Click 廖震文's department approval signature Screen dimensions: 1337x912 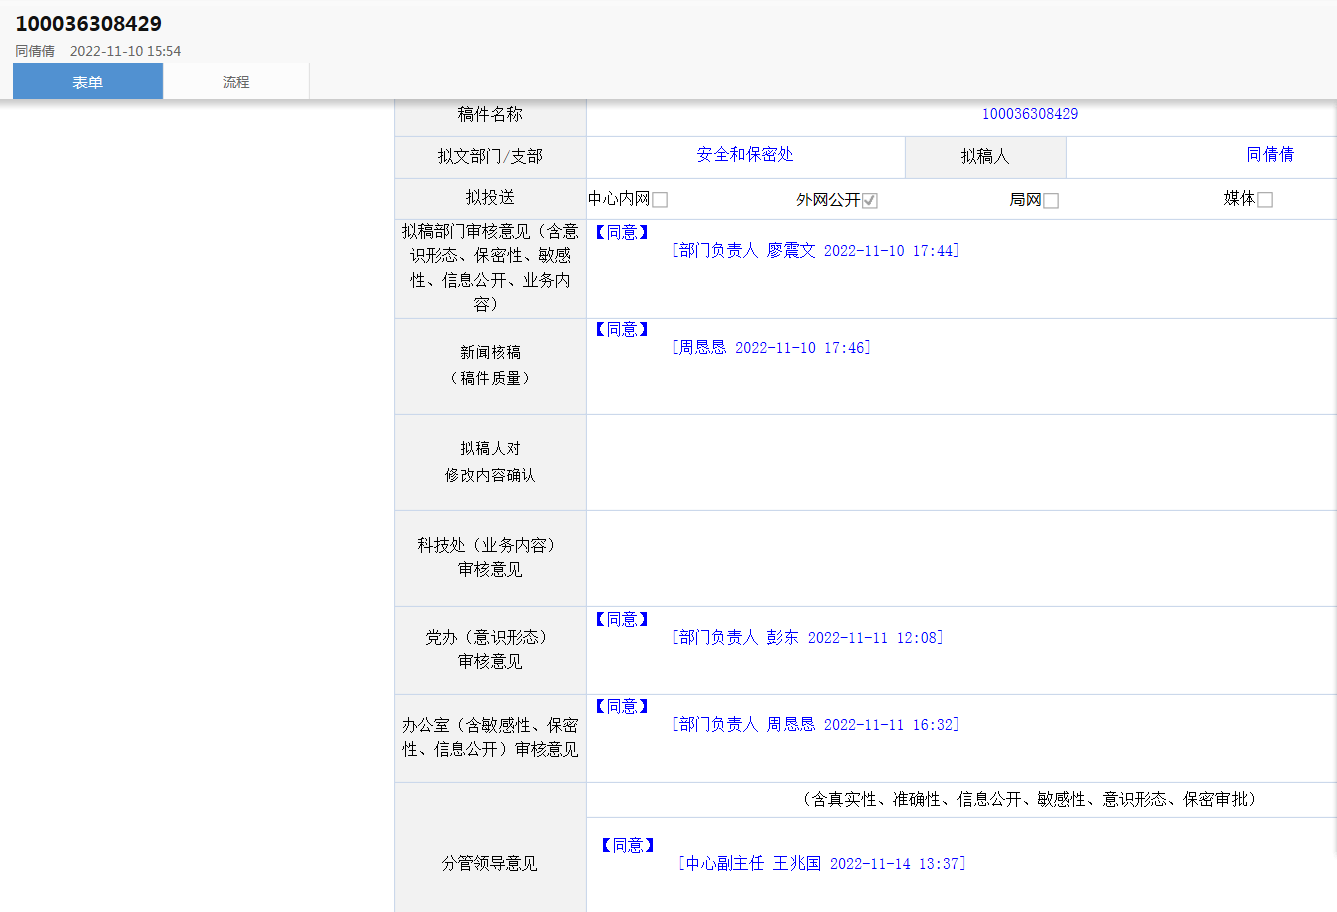coord(815,251)
